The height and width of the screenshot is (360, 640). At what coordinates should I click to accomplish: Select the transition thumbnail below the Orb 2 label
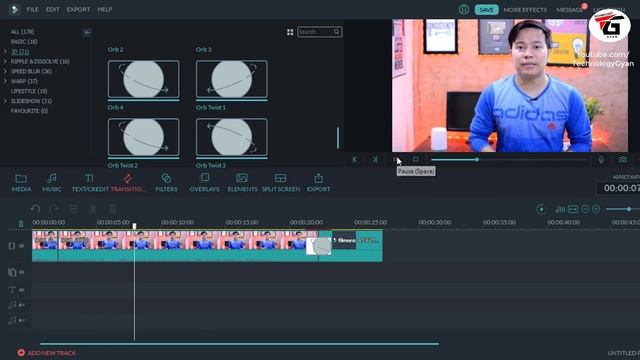[x=143, y=79]
